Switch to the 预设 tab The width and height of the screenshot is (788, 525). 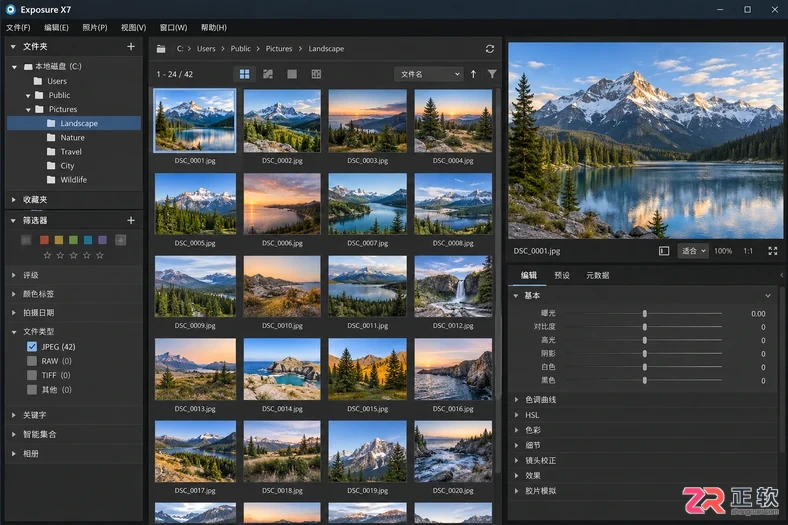[x=562, y=275]
